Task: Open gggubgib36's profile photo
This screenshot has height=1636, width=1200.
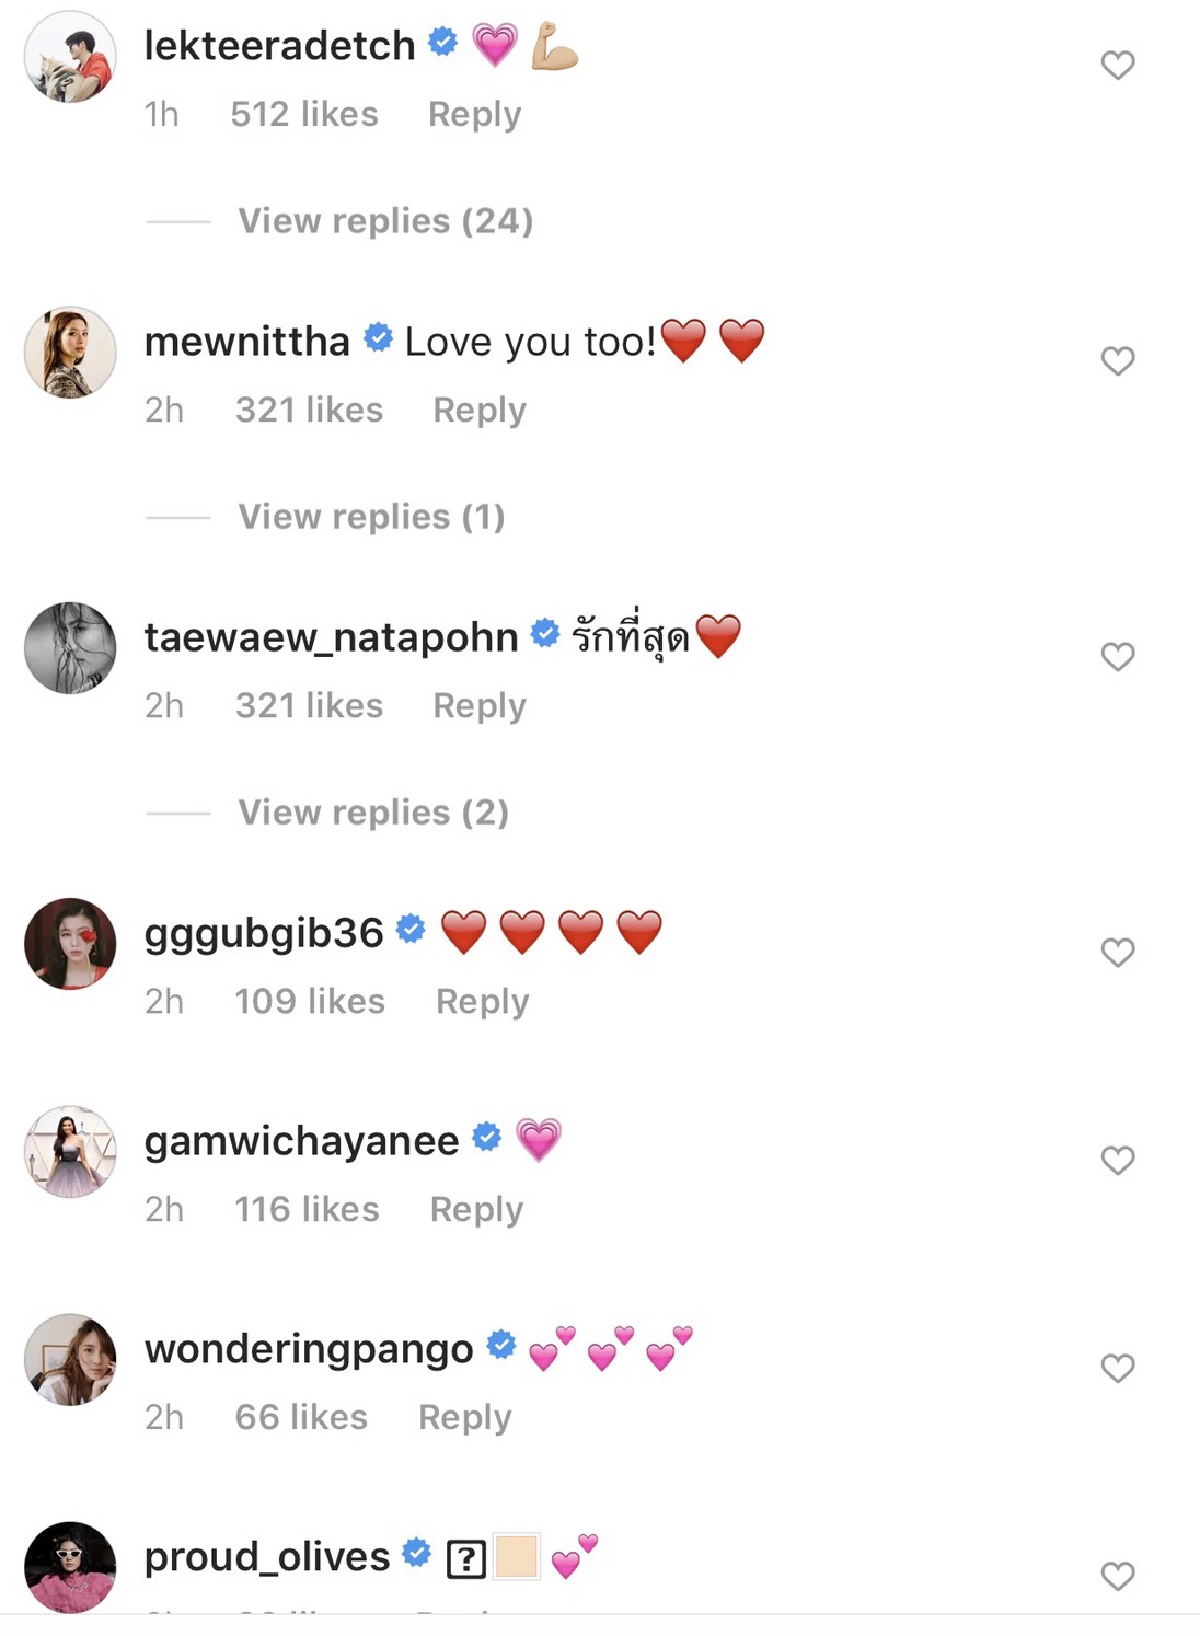Action: (x=70, y=944)
